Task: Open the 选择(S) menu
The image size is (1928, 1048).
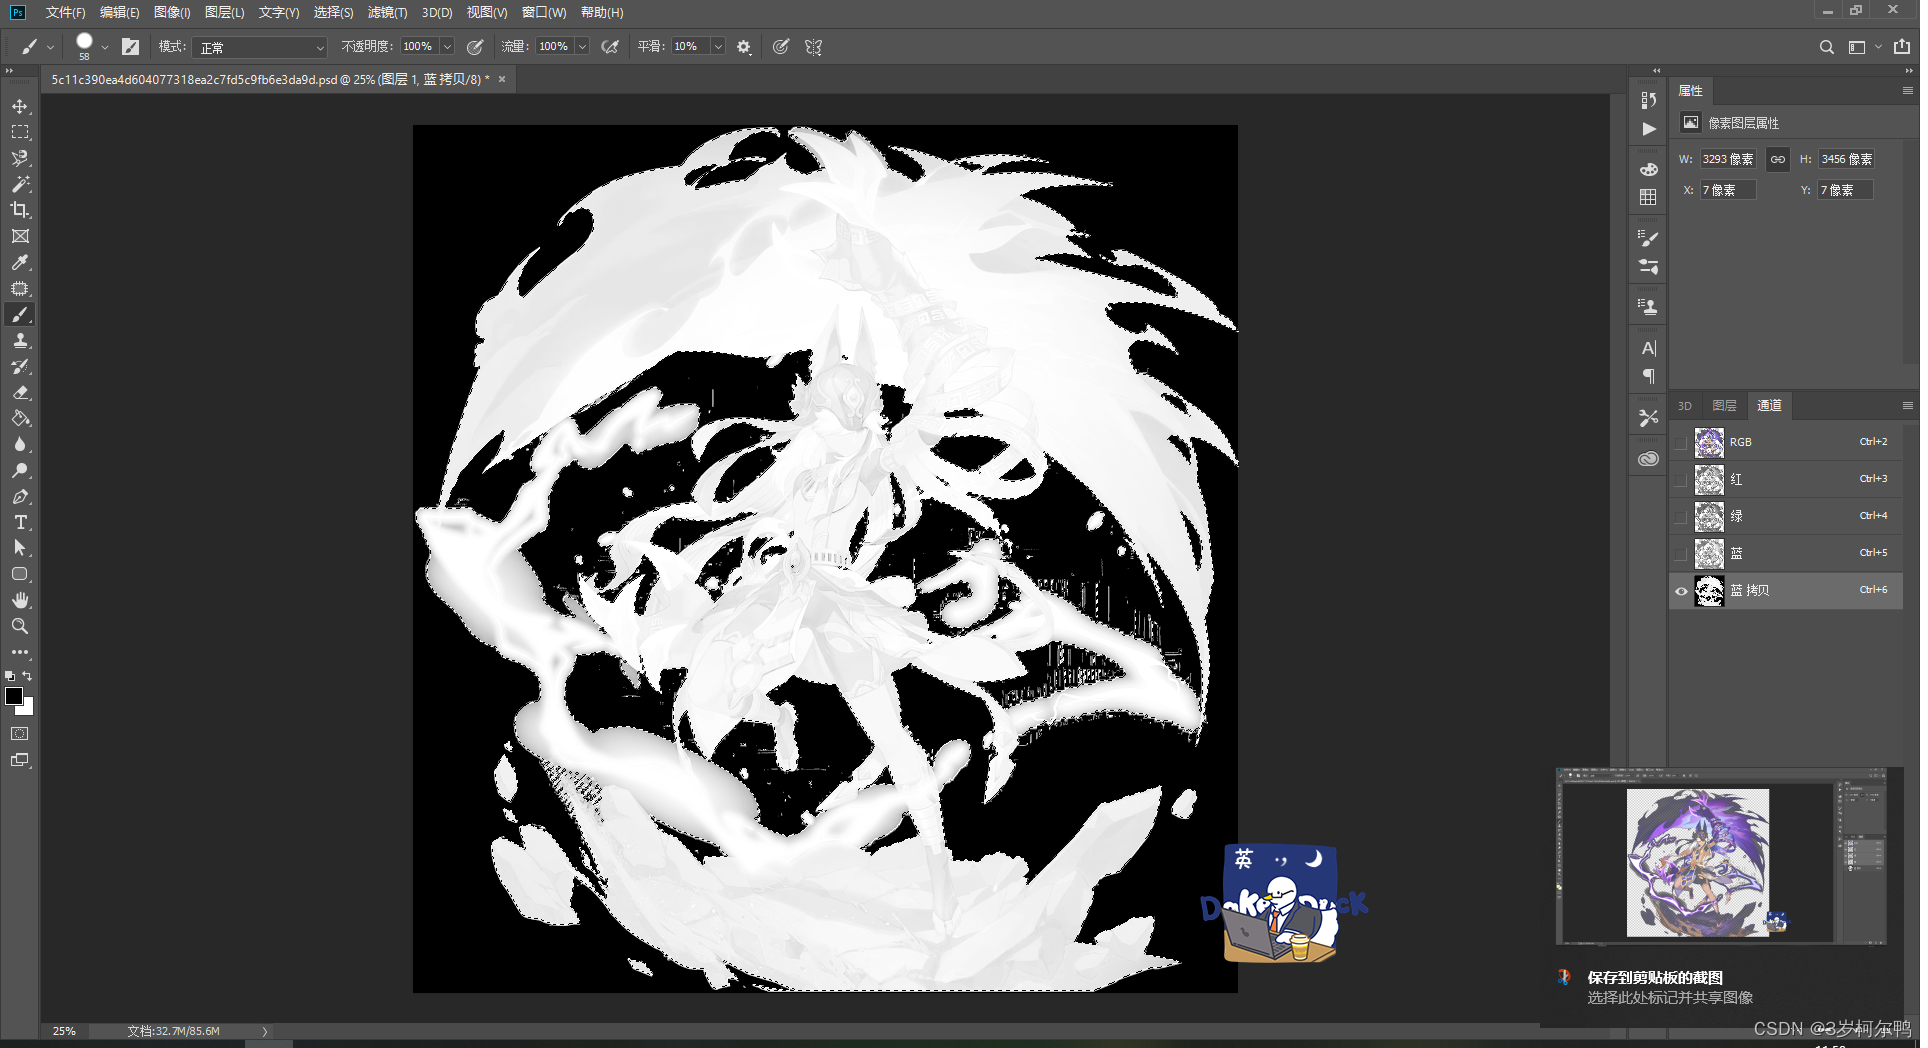Action: click(333, 12)
